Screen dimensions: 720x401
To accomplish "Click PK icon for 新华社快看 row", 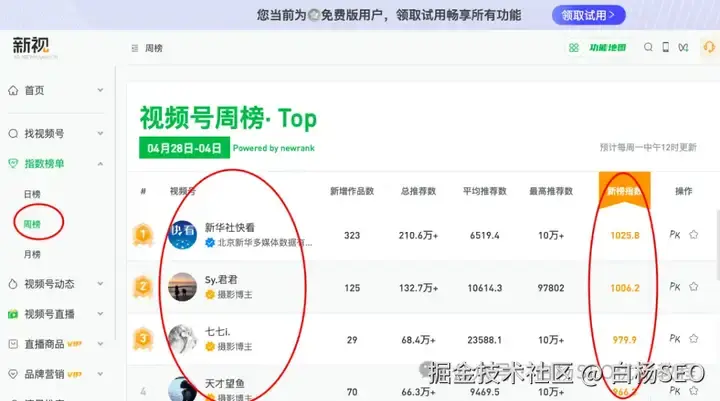I will 675,235.
